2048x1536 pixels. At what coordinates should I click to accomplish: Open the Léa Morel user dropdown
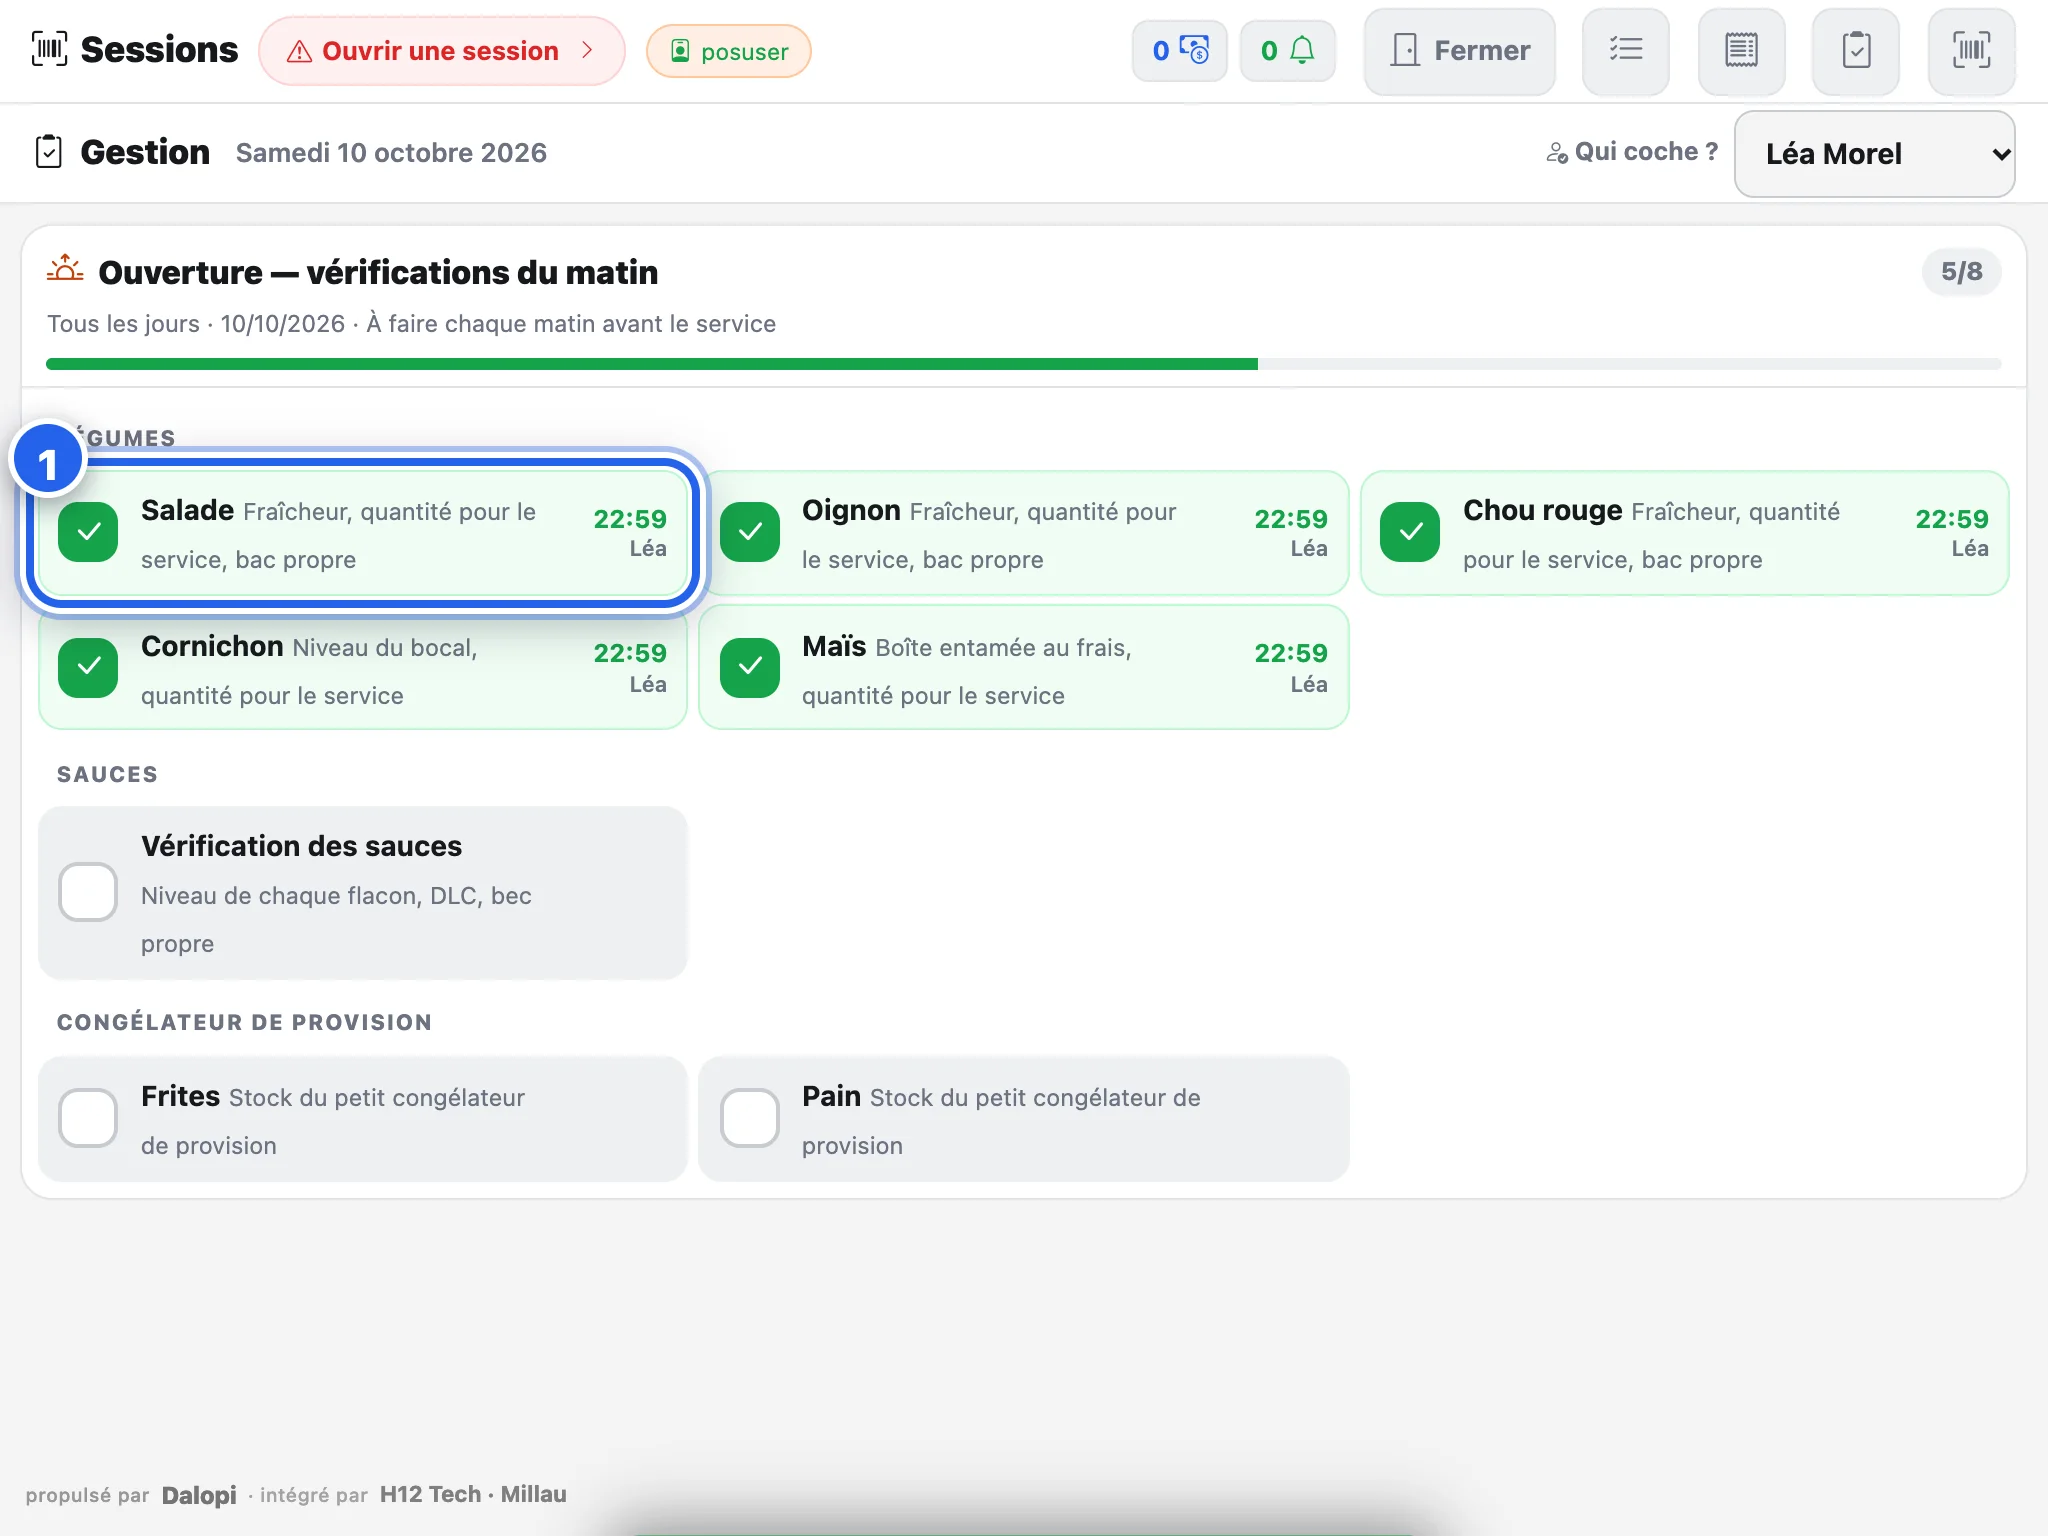[x=1874, y=154]
